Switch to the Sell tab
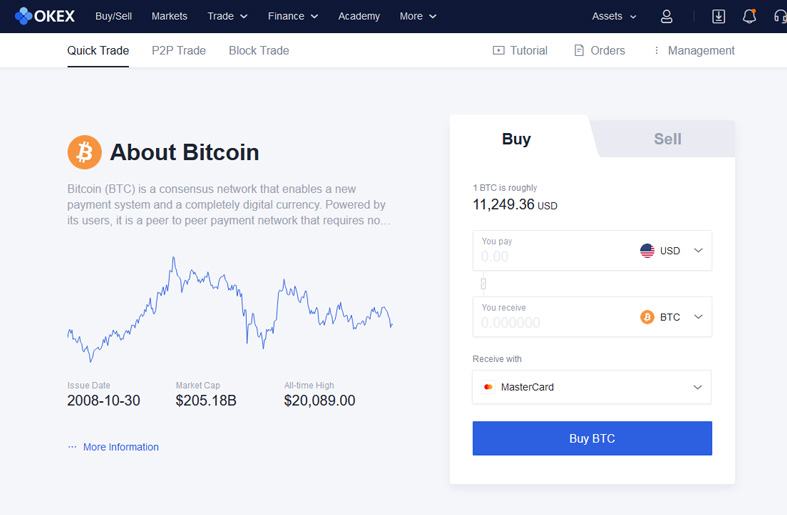The height and width of the screenshot is (515, 787). 667,139
